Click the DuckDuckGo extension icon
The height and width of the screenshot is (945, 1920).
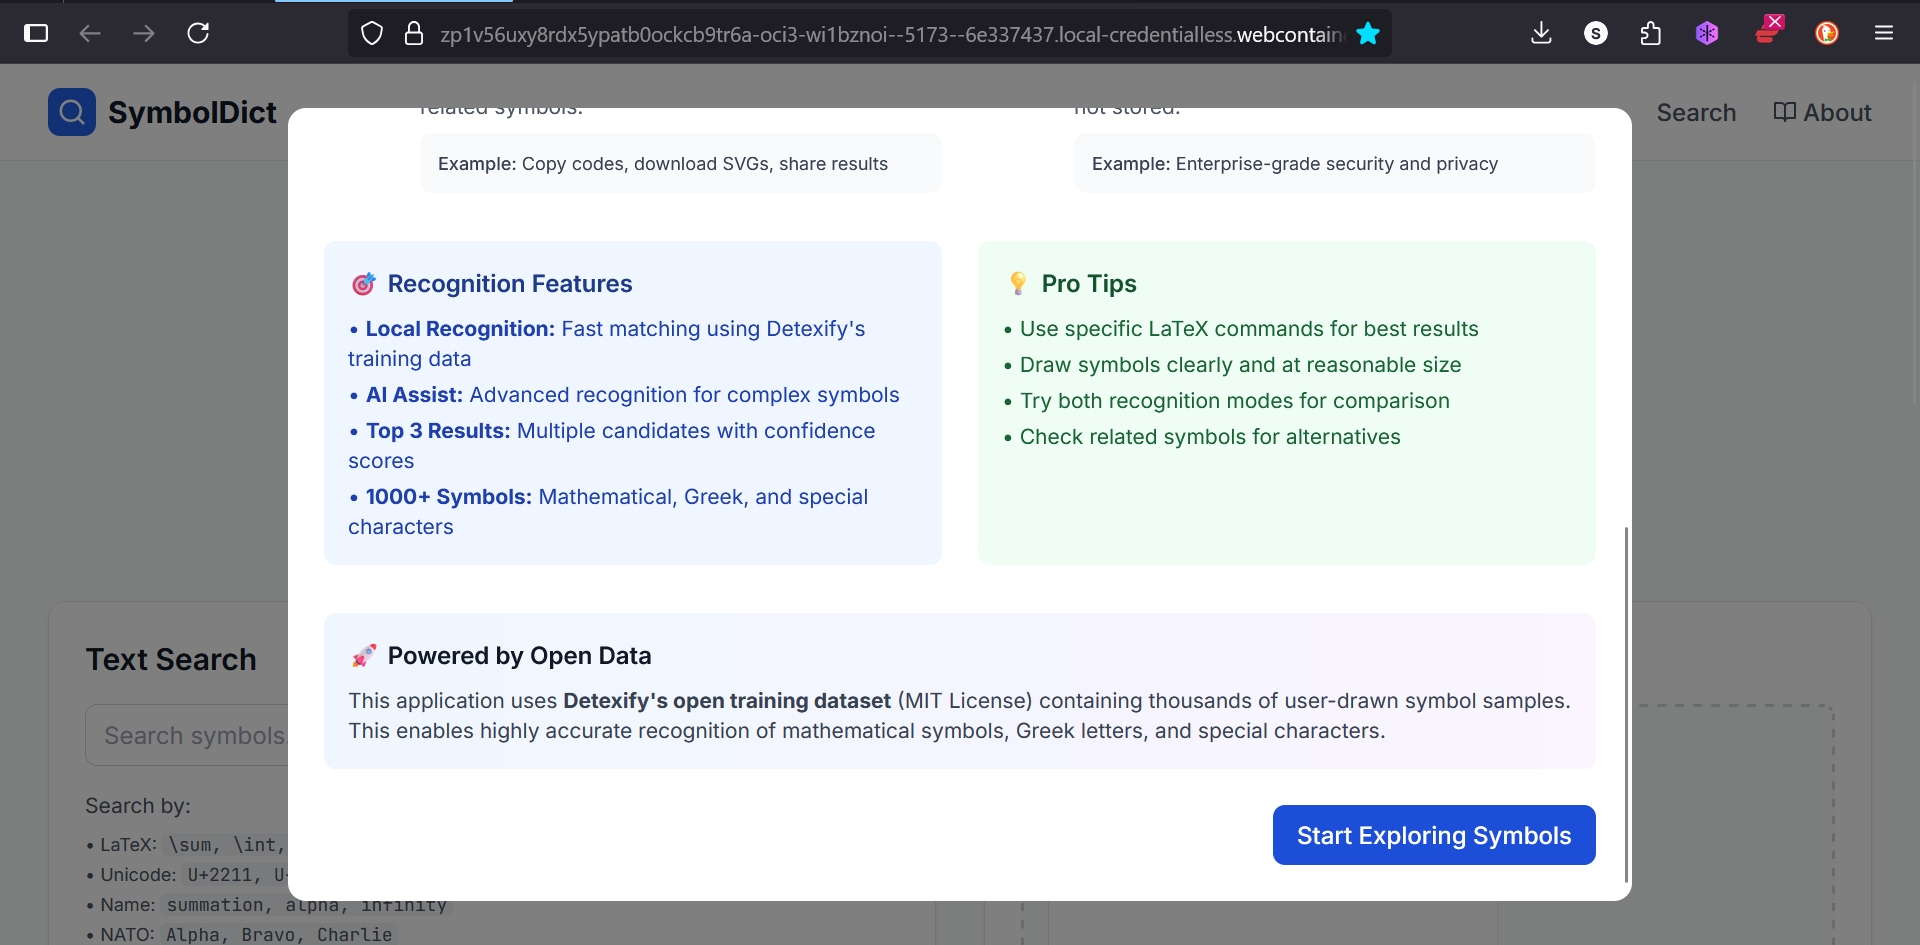[x=1827, y=33]
